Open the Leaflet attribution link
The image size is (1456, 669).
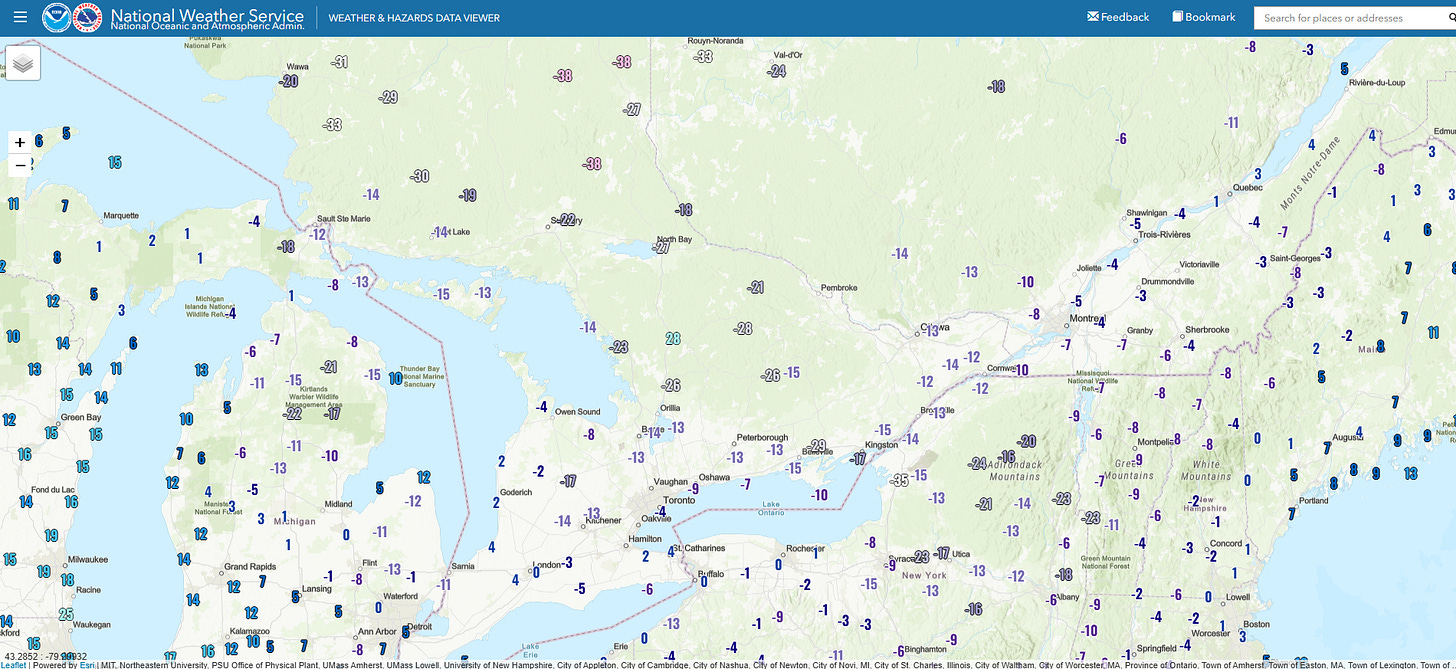13,664
